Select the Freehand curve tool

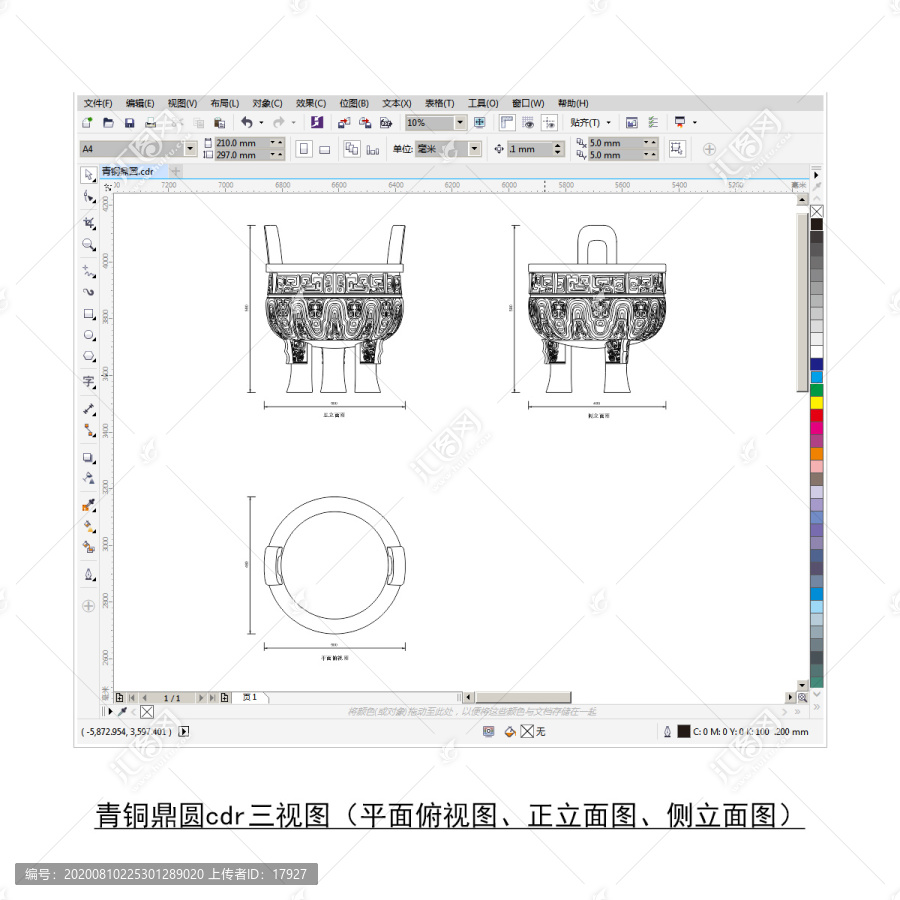[x=88, y=271]
